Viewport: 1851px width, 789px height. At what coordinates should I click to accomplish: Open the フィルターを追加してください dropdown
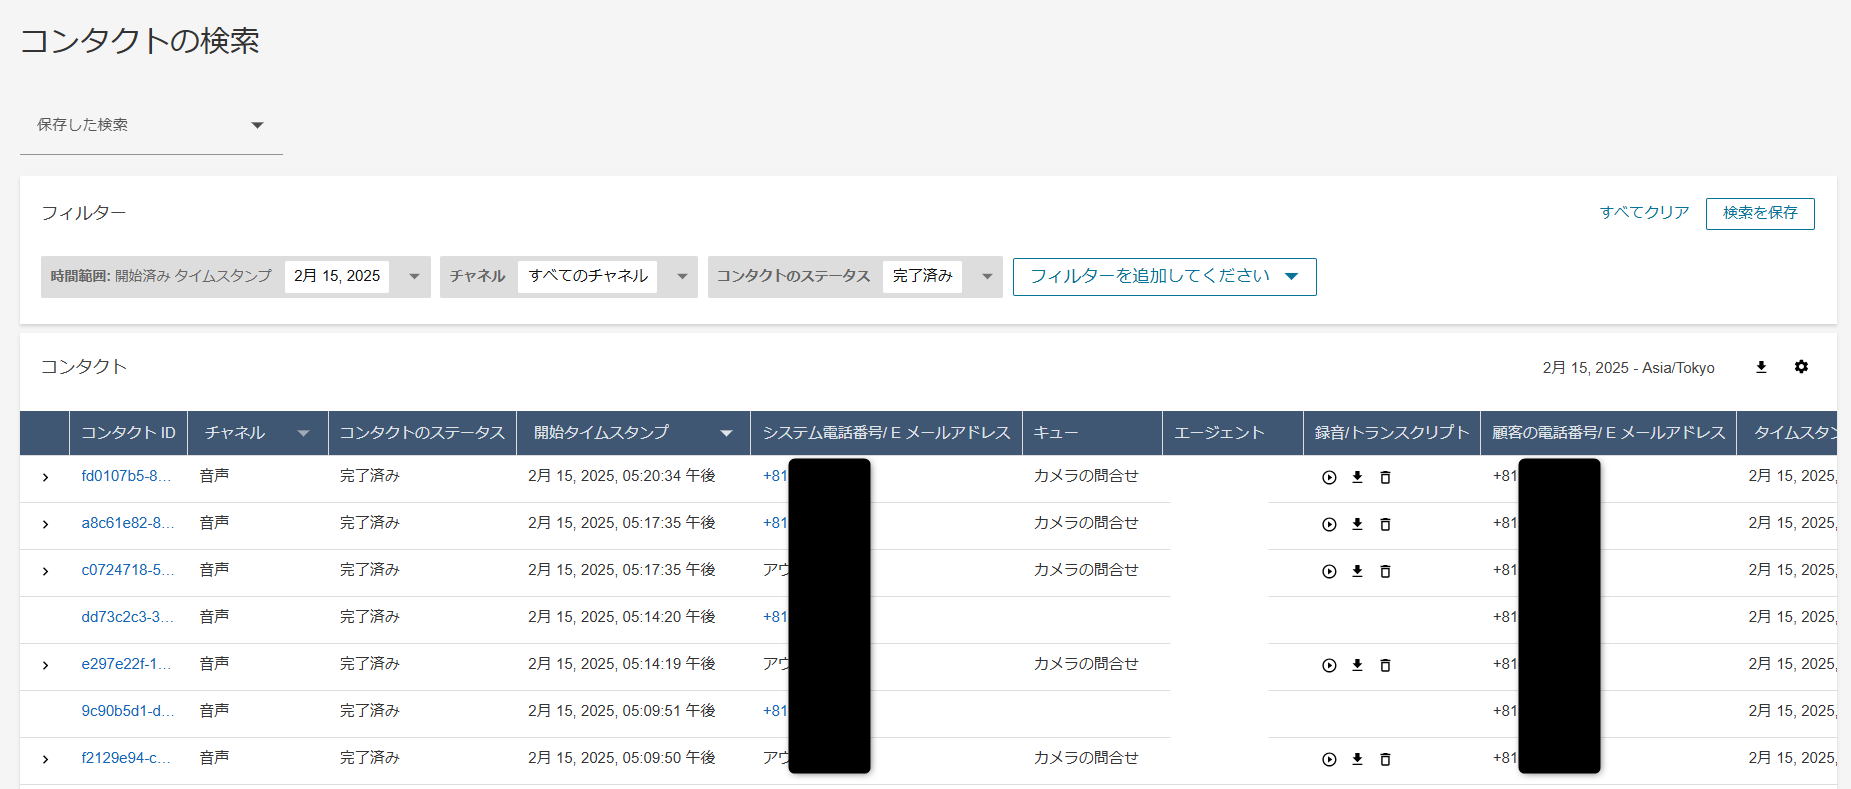point(1164,277)
